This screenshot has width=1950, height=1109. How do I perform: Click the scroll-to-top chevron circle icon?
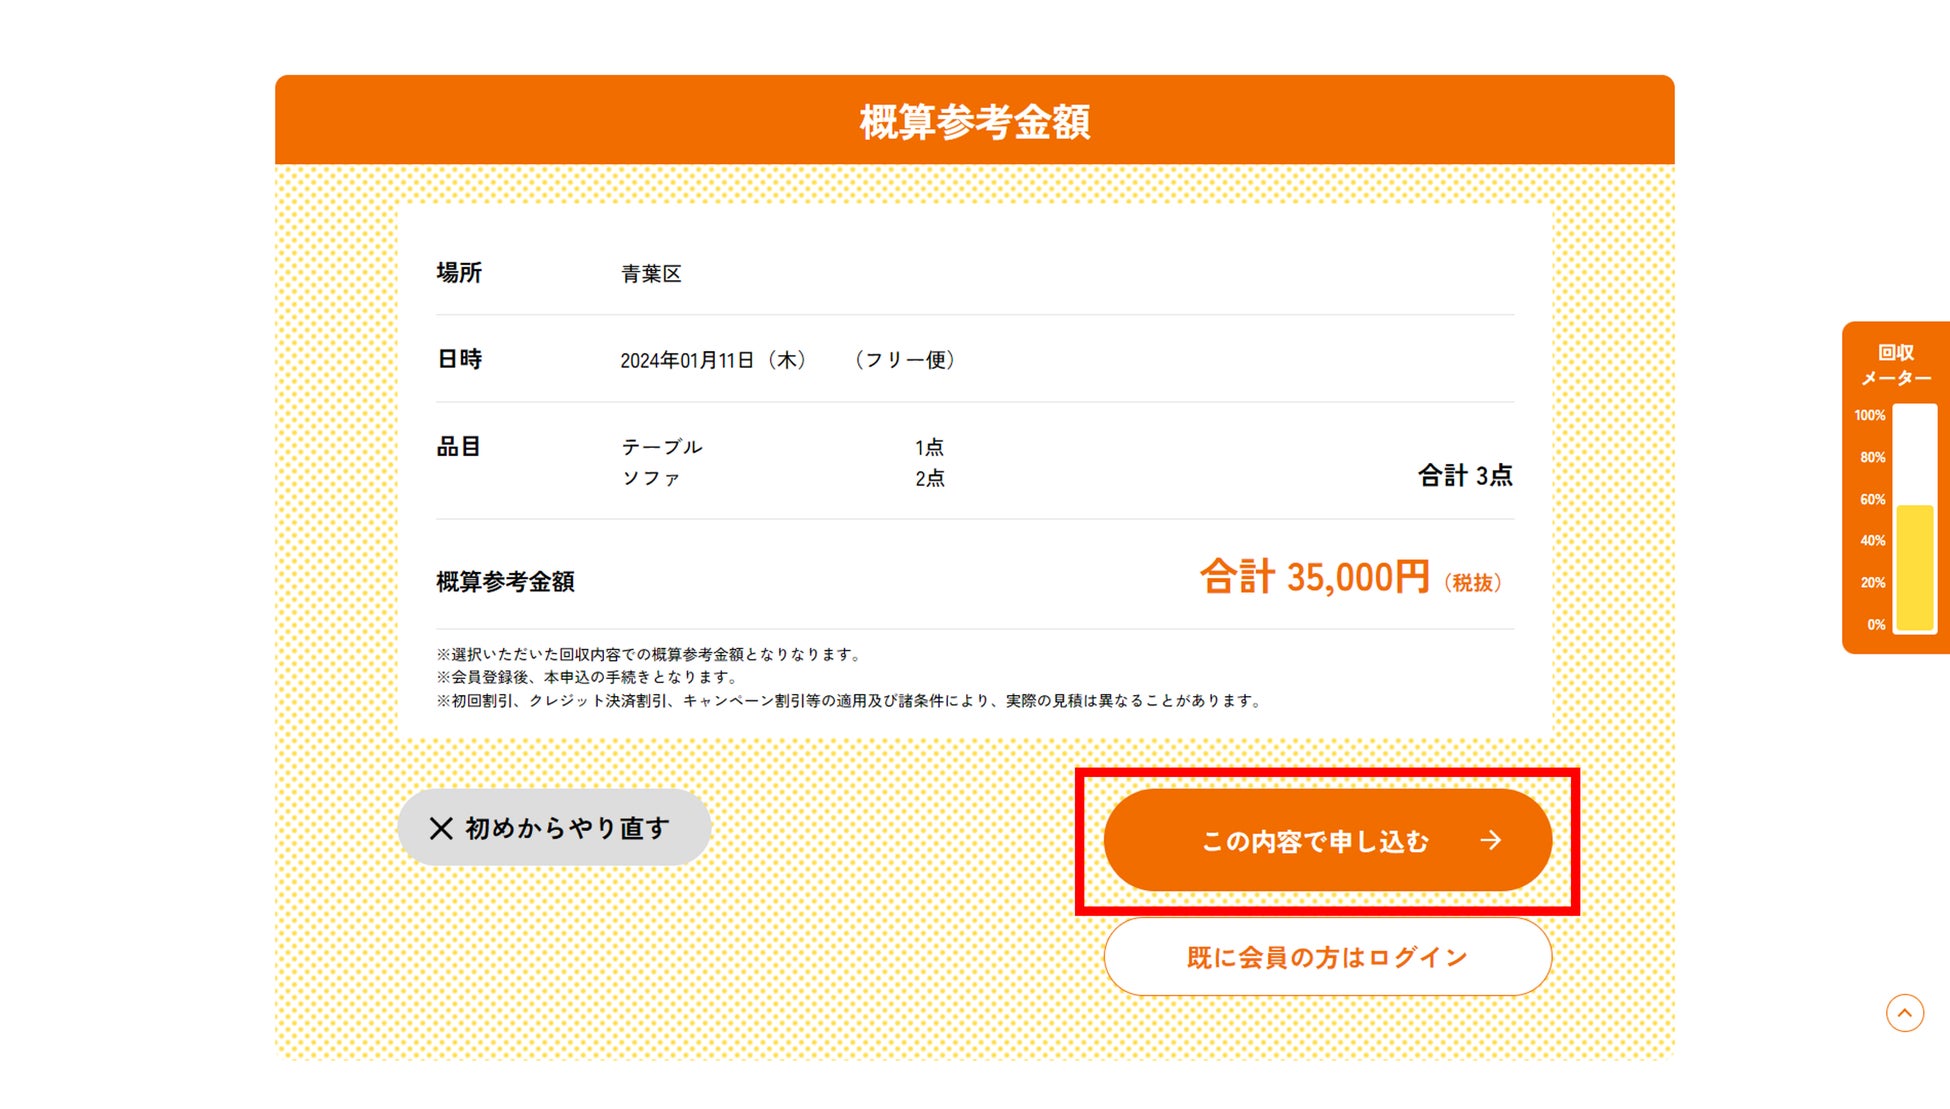[1904, 1013]
